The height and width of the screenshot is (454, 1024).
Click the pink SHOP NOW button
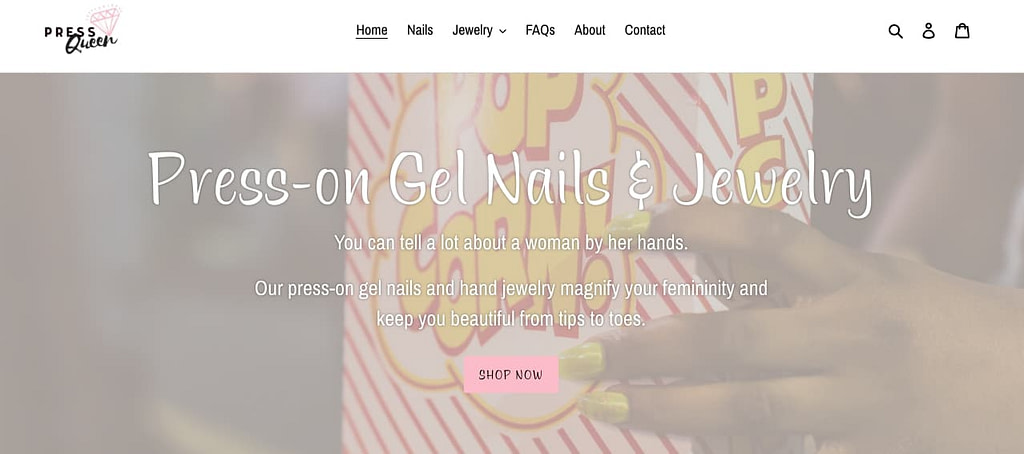point(511,374)
